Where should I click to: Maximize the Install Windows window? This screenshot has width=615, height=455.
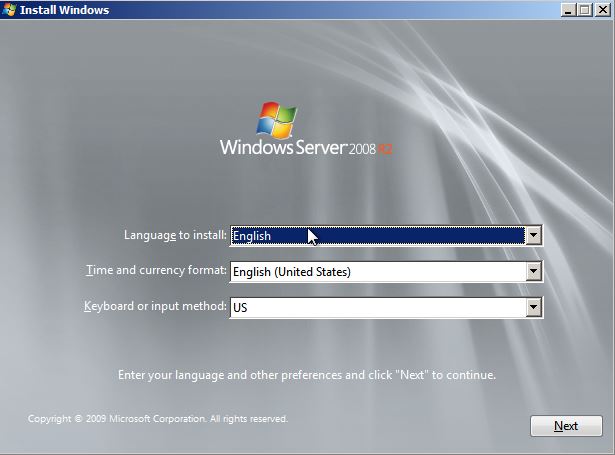point(584,9)
